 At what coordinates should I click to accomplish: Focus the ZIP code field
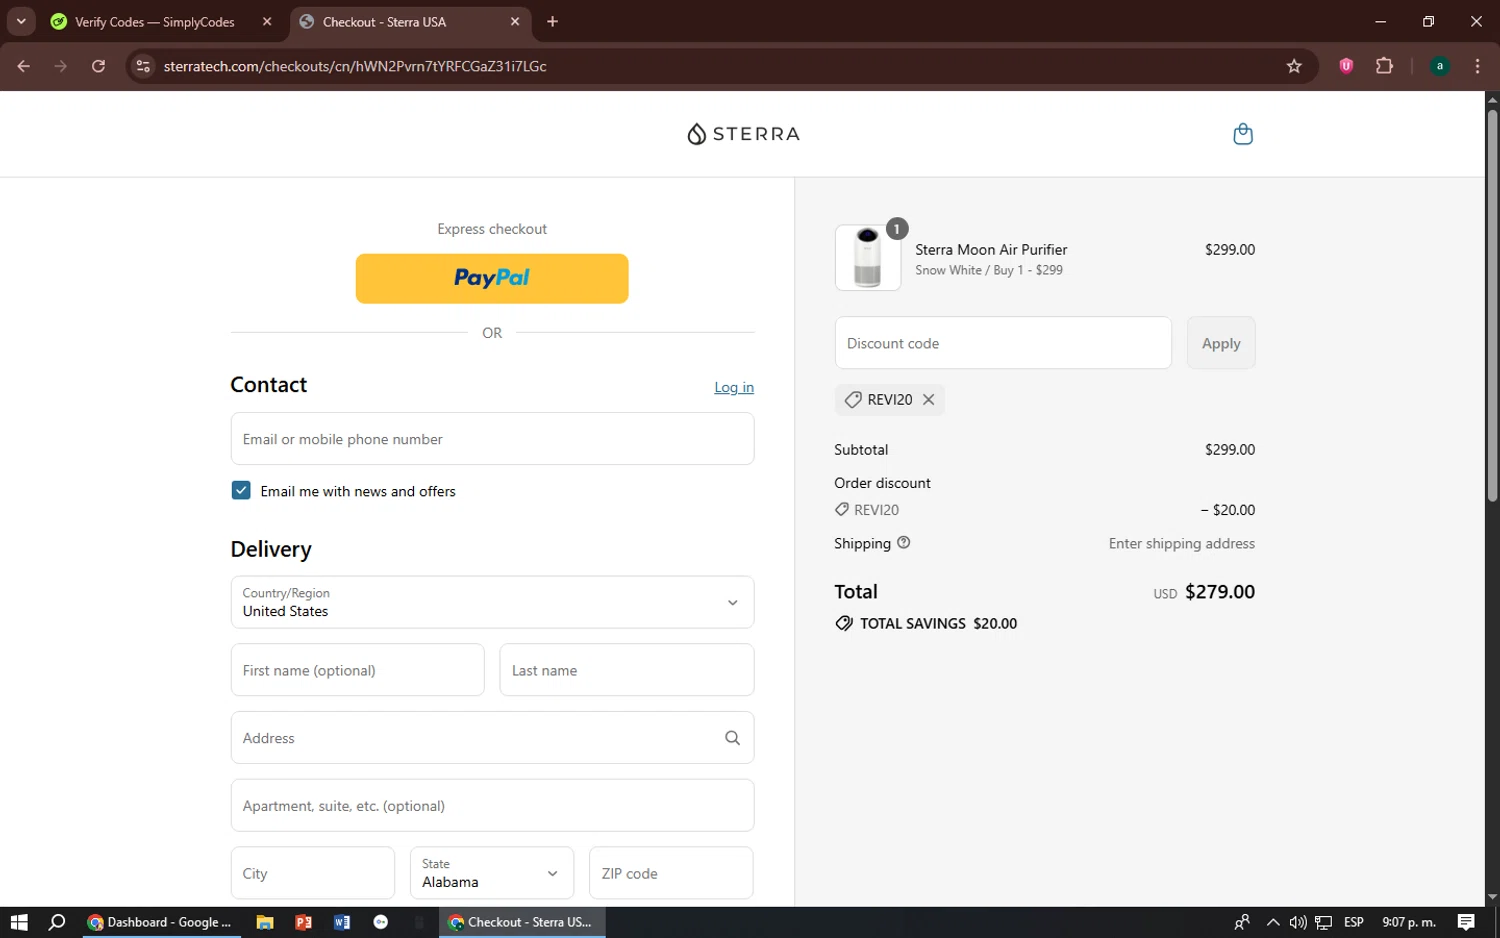[671, 873]
